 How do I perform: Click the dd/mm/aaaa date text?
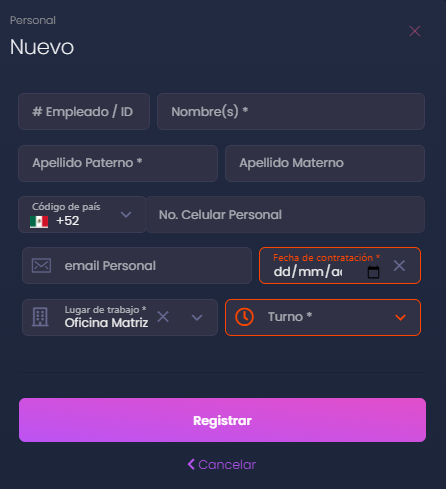pyautogui.click(x=308, y=272)
